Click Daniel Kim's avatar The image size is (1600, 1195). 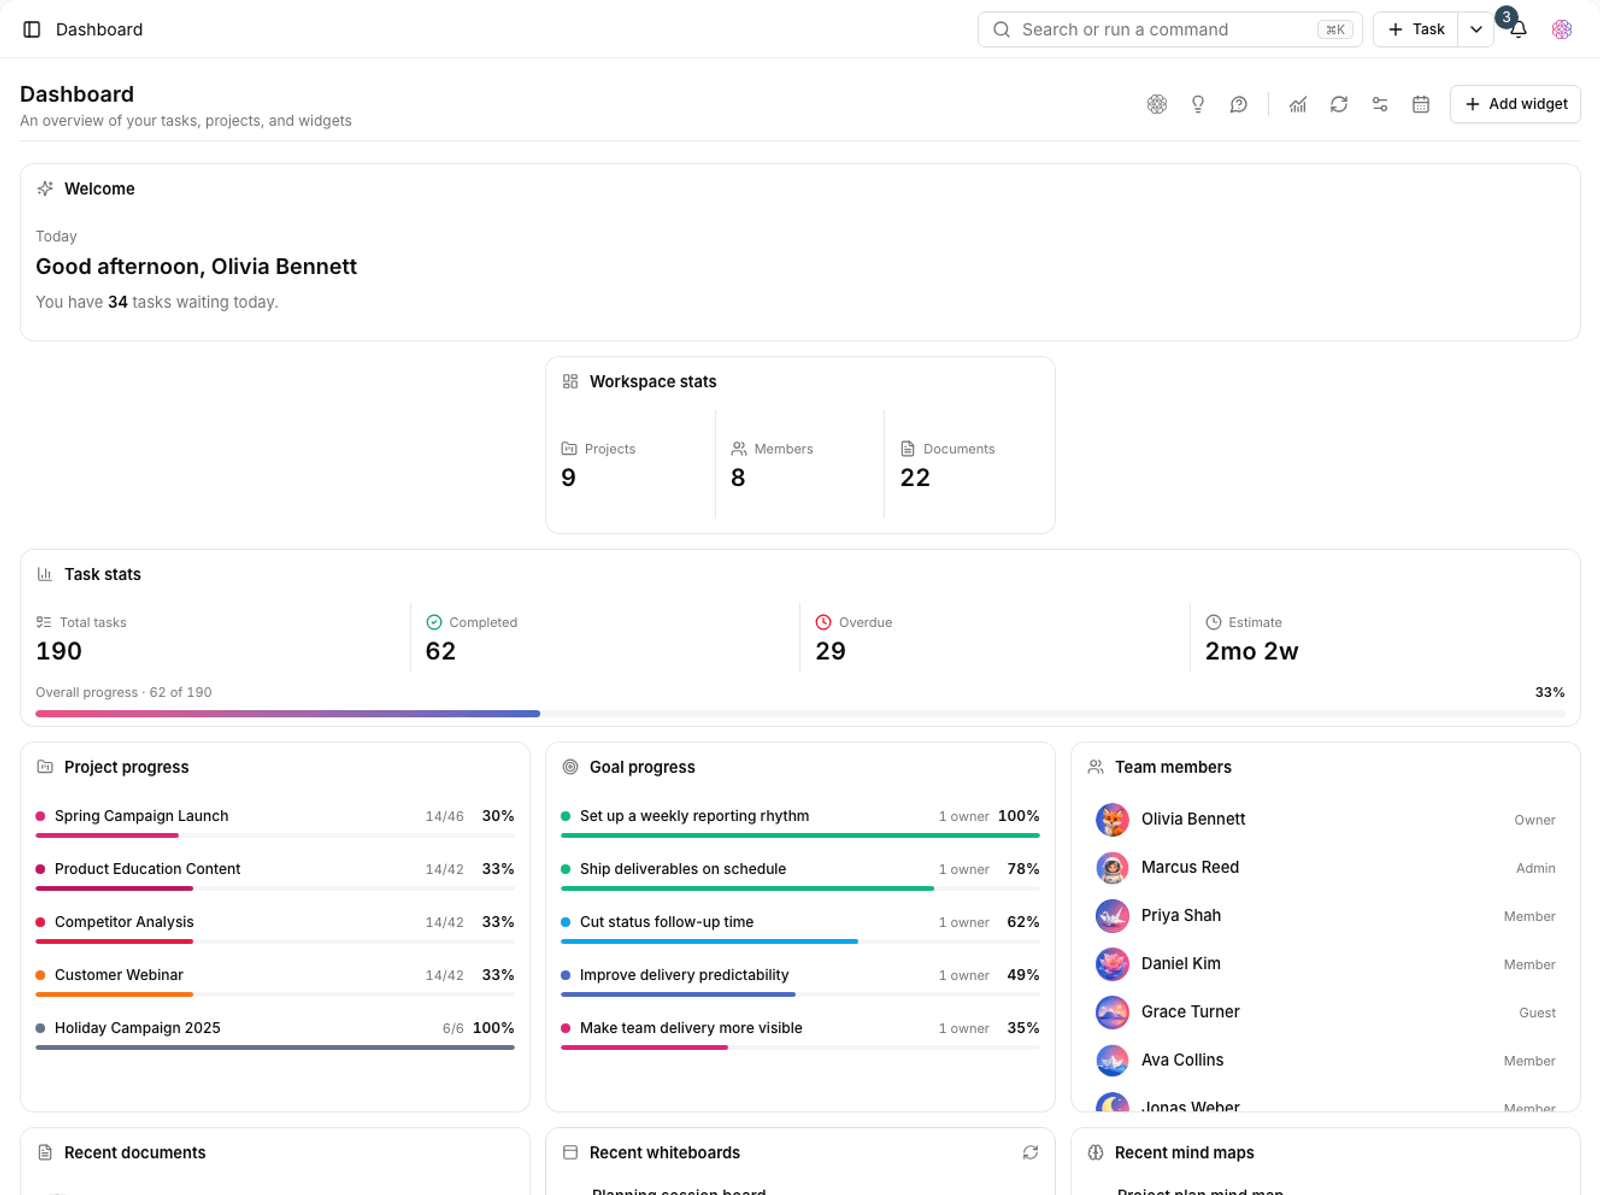pyautogui.click(x=1112, y=964)
